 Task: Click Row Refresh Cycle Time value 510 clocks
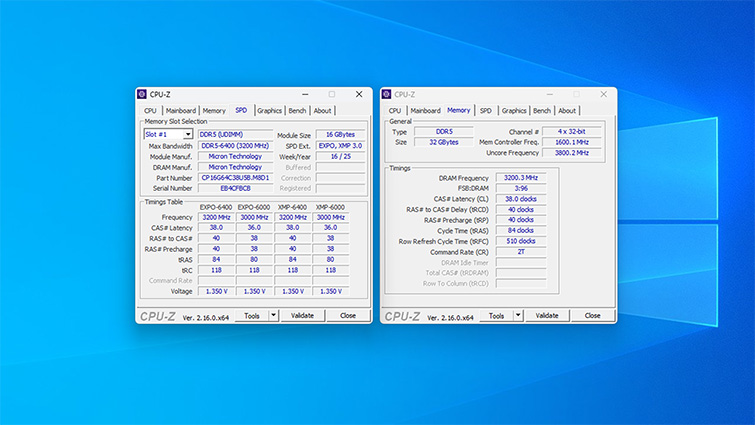(521, 241)
